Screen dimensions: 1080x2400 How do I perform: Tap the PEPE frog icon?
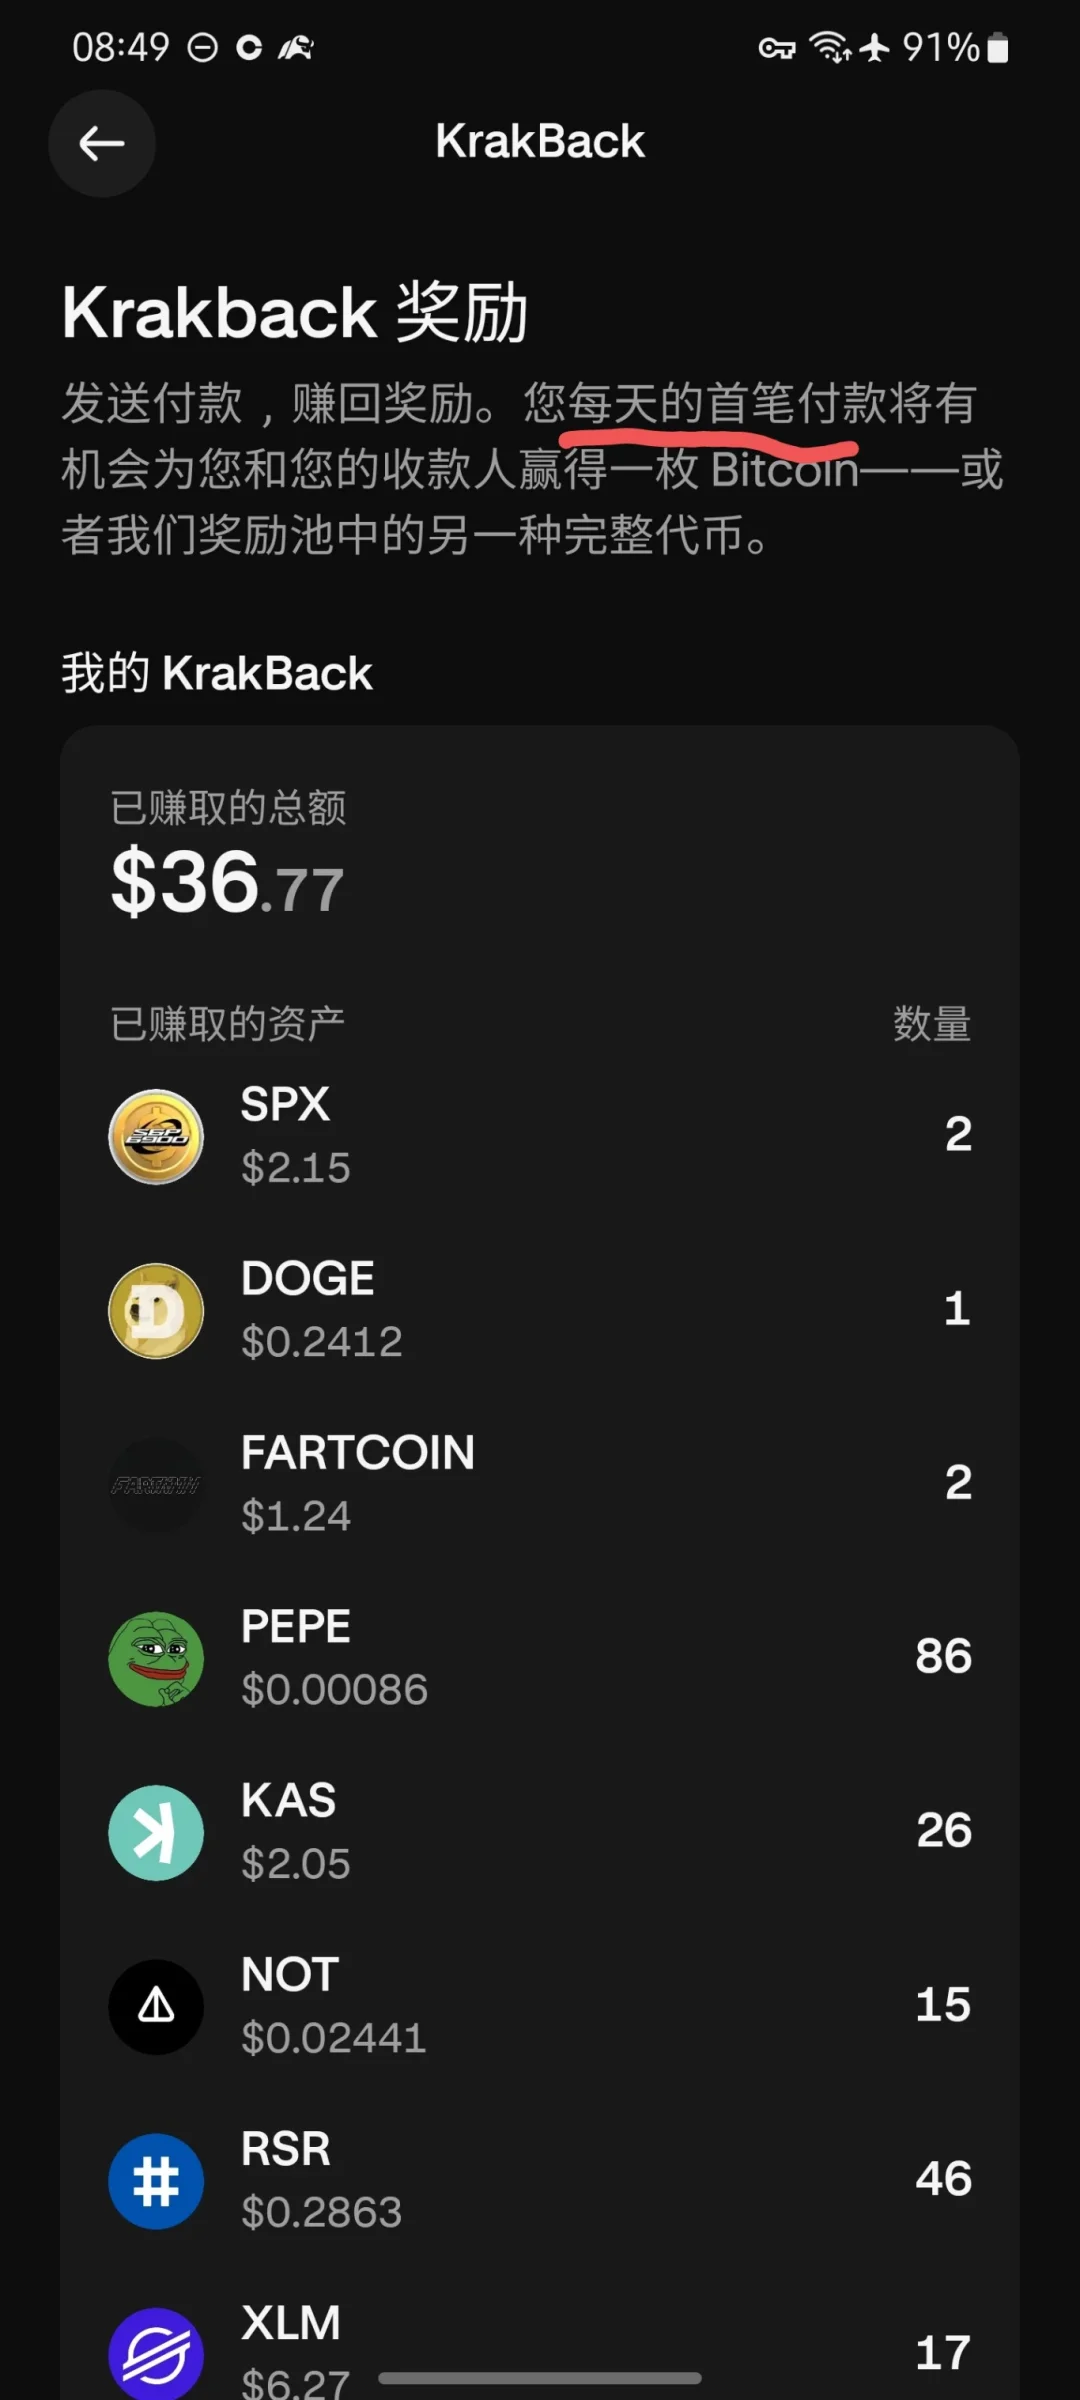(156, 1659)
